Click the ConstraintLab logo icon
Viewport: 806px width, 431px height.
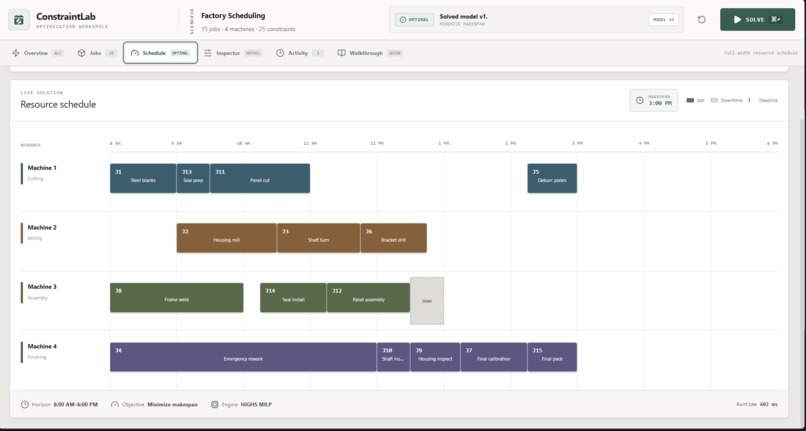(x=19, y=20)
